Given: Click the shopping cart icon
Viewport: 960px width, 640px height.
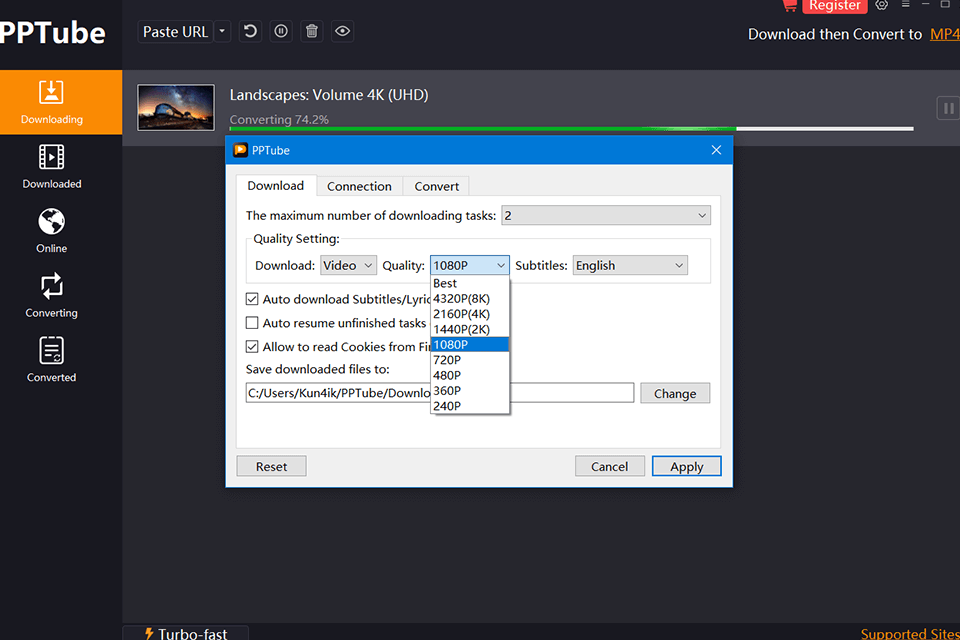Looking at the screenshot, I should click(789, 6).
